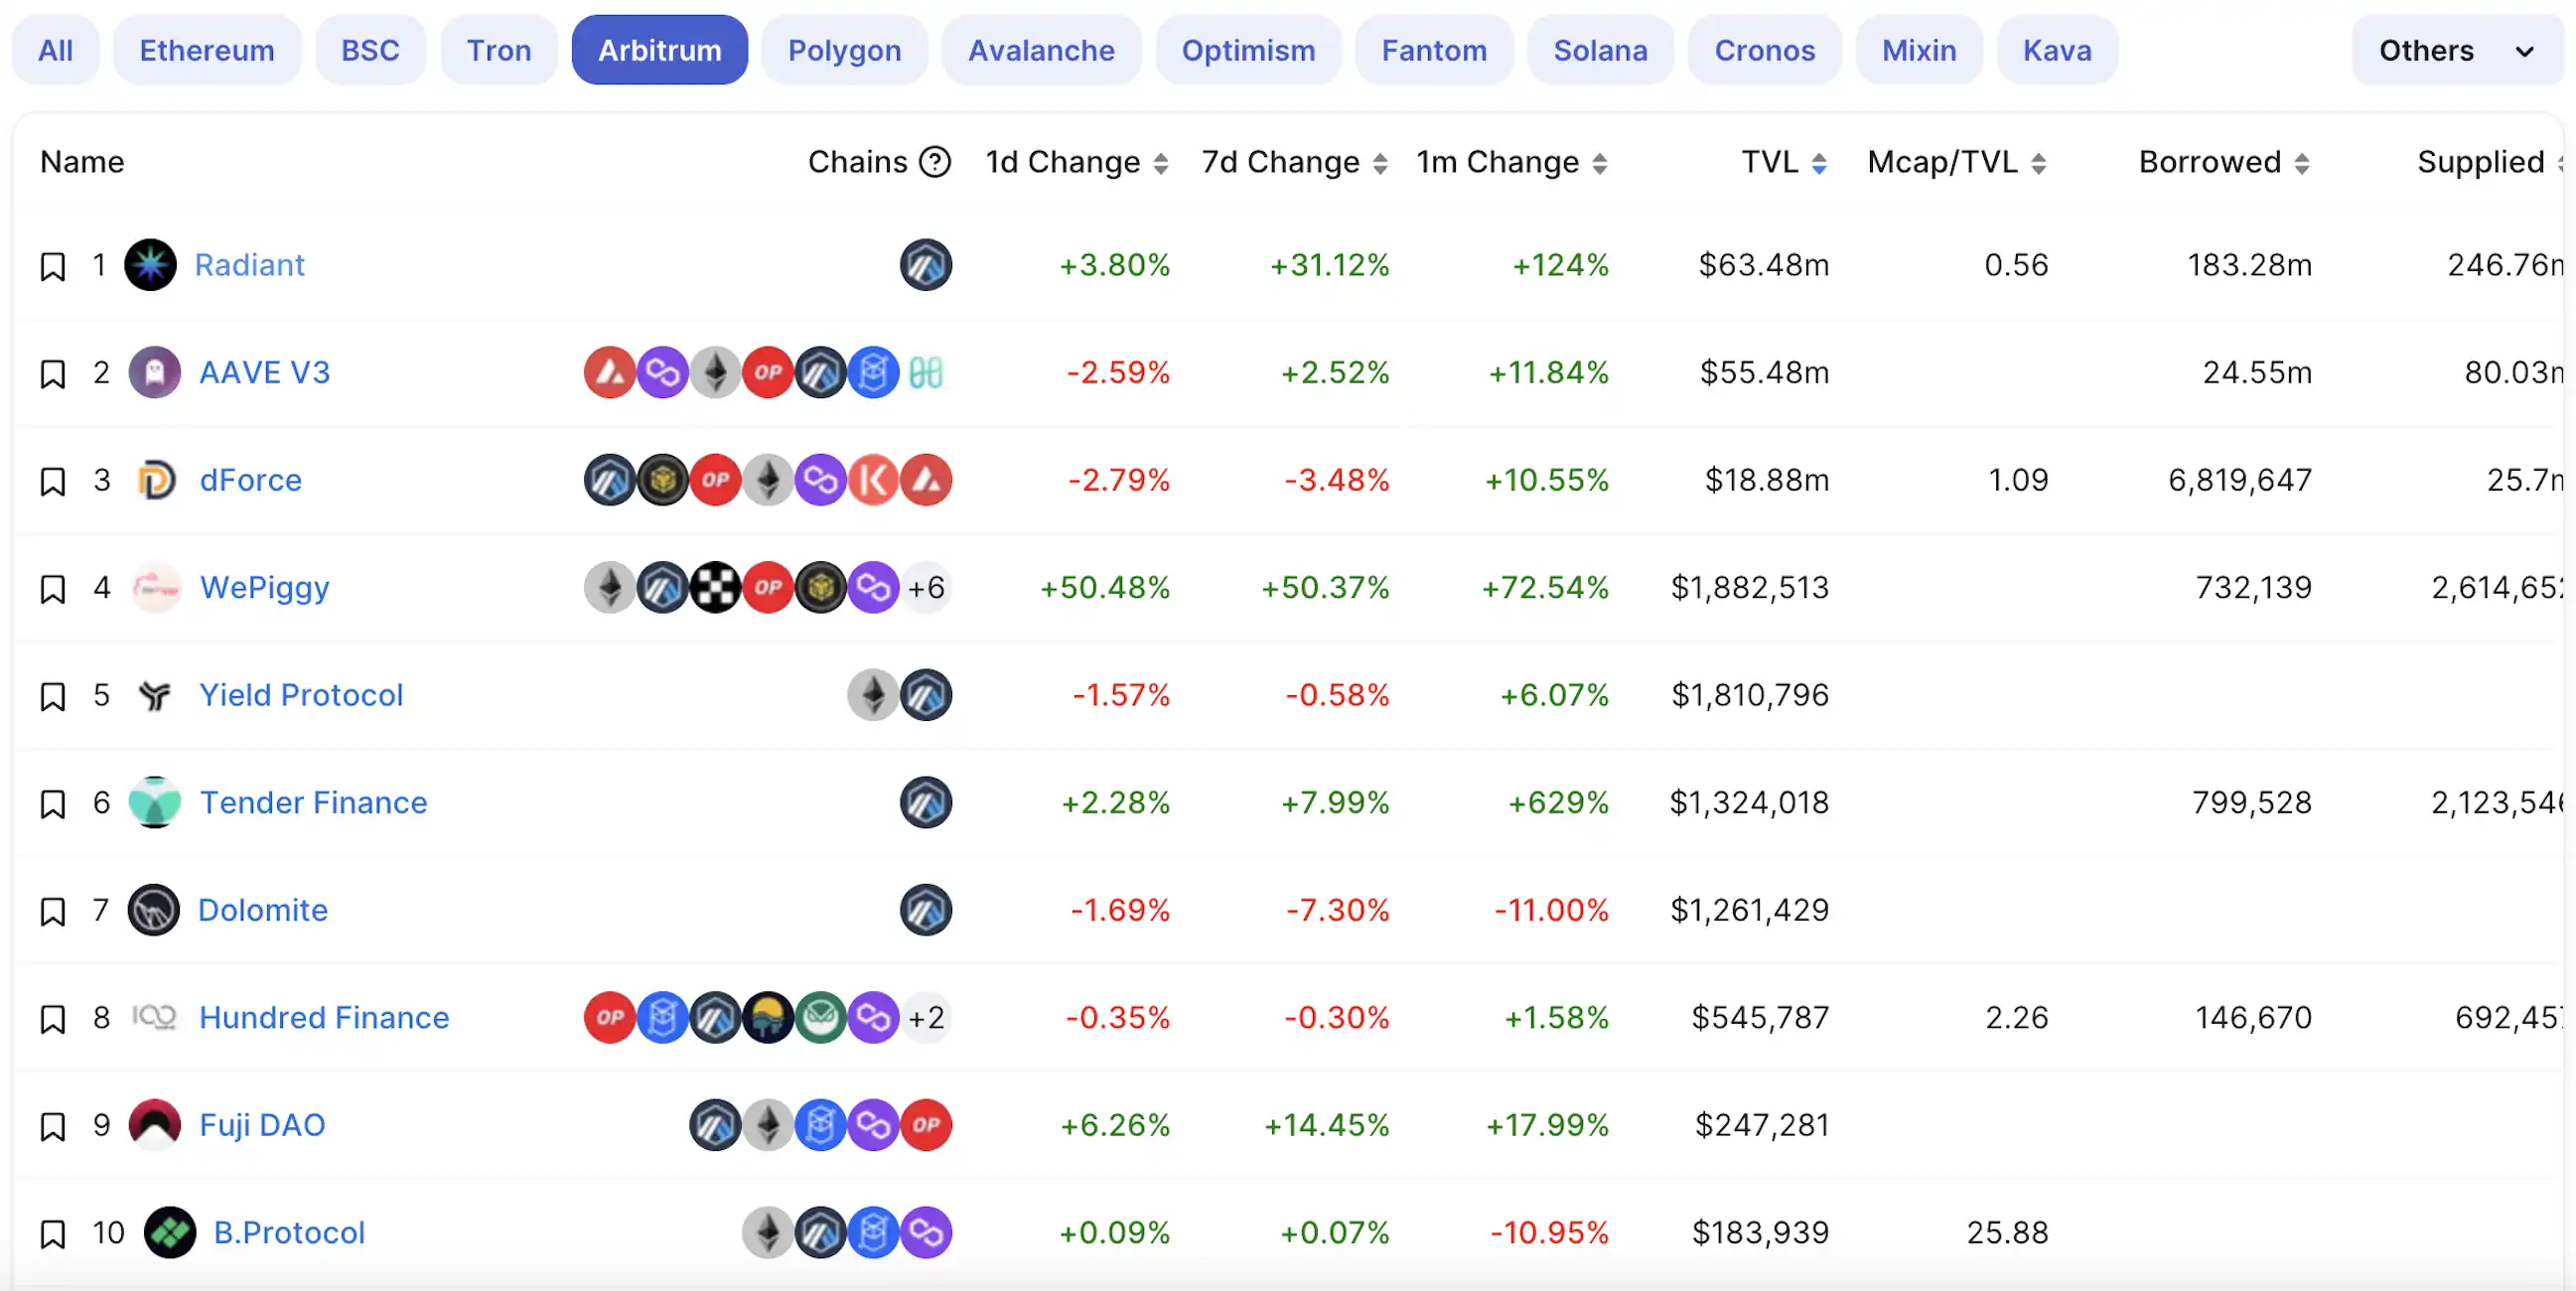Click the Fuji DAO logo icon
Viewport: 2576px width, 1291px height.
point(155,1125)
